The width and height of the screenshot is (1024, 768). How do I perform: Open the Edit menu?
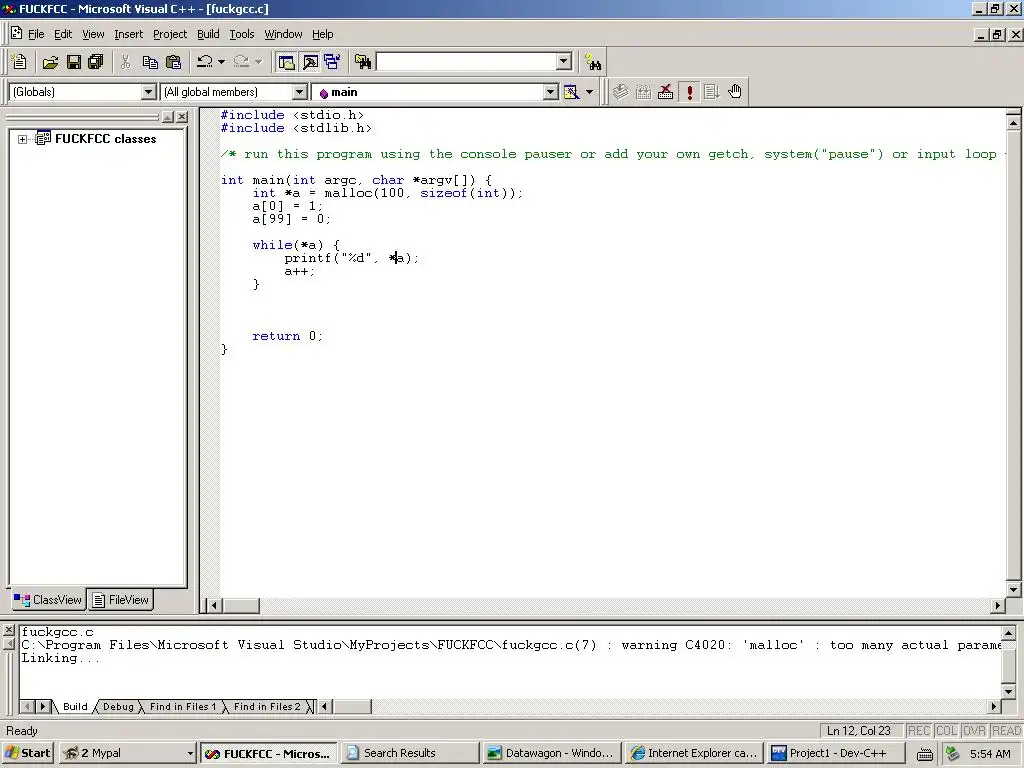[63, 34]
